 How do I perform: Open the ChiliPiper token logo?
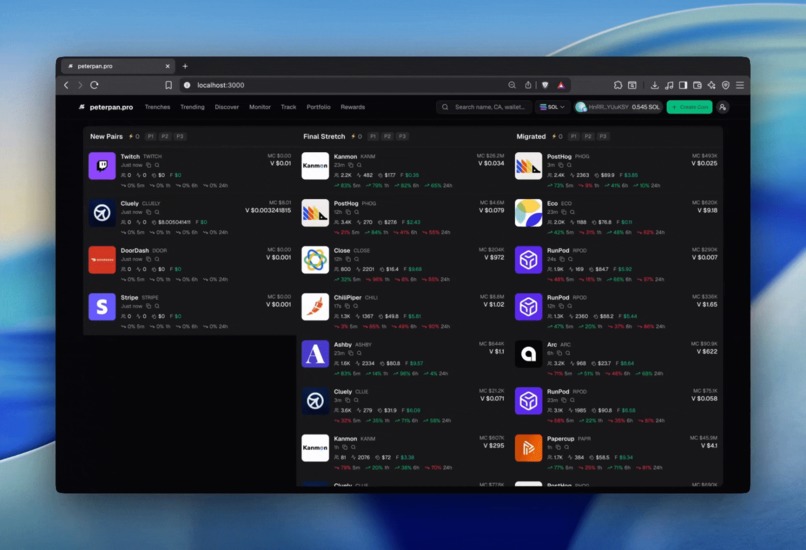pyautogui.click(x=315, y=307)
